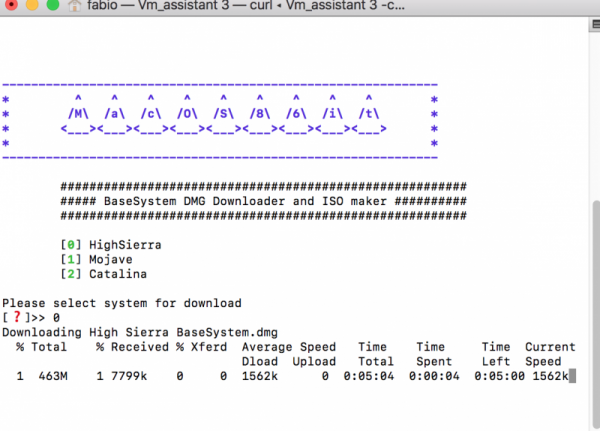Click the '% Xferd' column header
This screenshot has height=431, width=600.
click(x=202, y=347)
